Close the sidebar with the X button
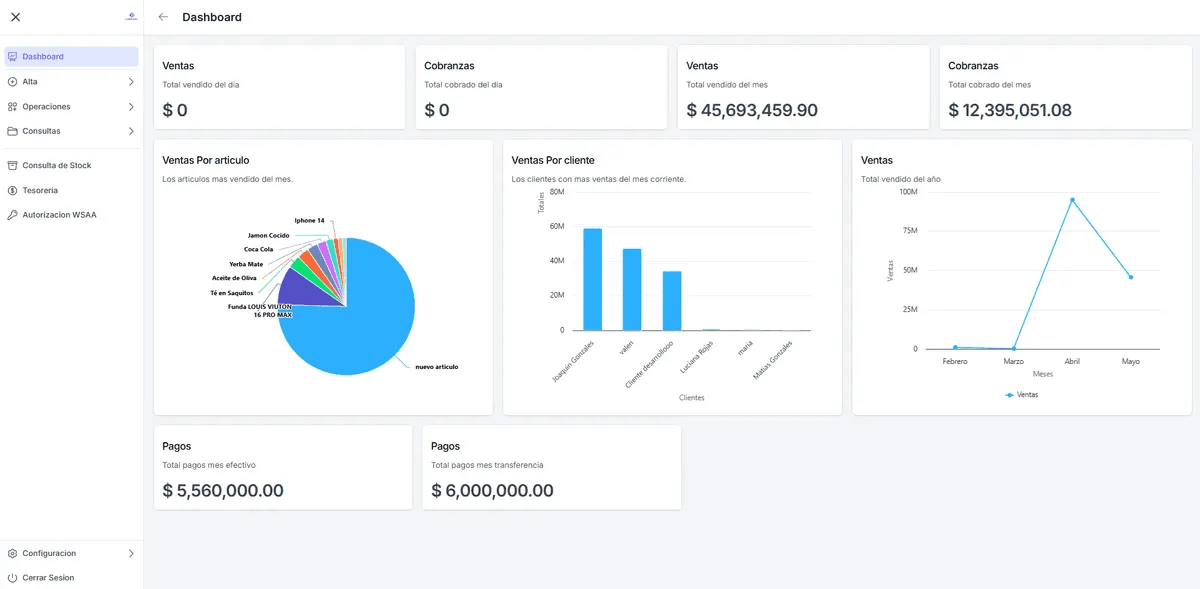 pyautogui.click(x=15, y=16)
